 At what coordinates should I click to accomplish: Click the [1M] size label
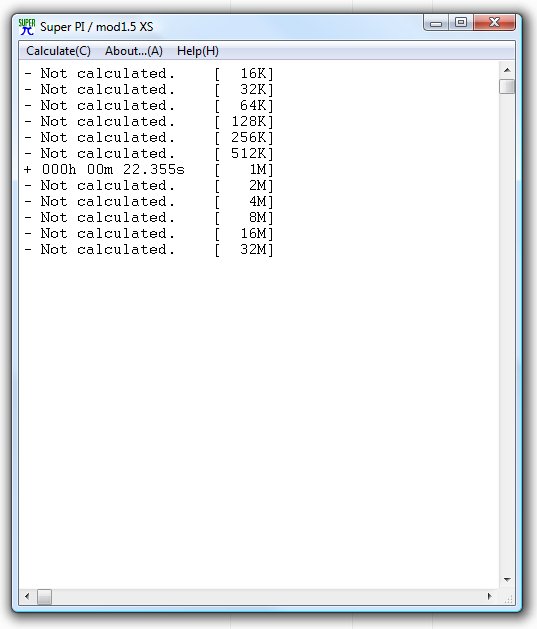tap(244, 170)
